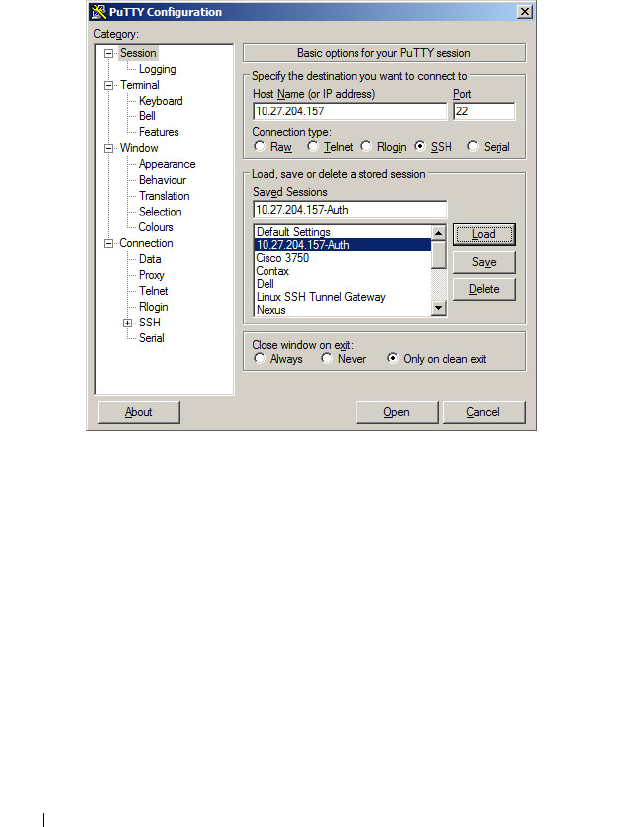Click the PuTTY icon in title bar
This screenshot has height=827, width=641.
coord(99,12)
